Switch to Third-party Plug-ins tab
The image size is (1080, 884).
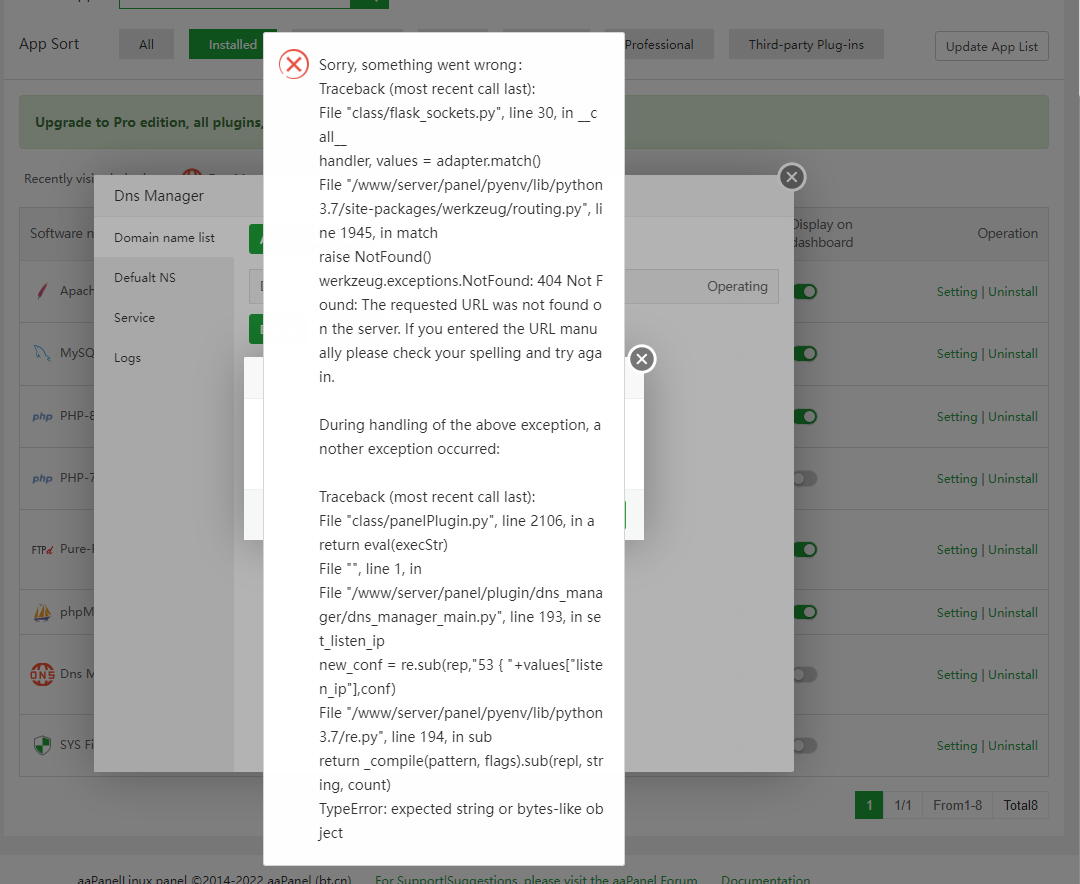[x=806, y=44]
